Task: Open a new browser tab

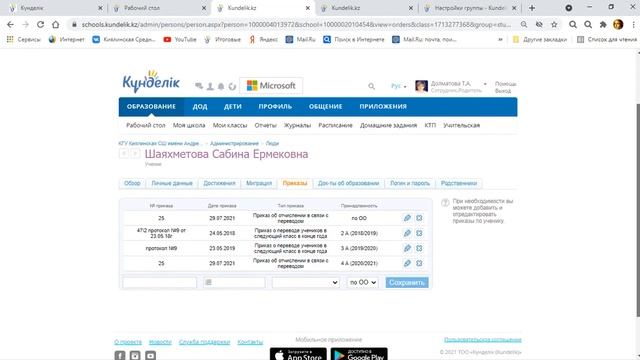Action: [x=531, y=8]
